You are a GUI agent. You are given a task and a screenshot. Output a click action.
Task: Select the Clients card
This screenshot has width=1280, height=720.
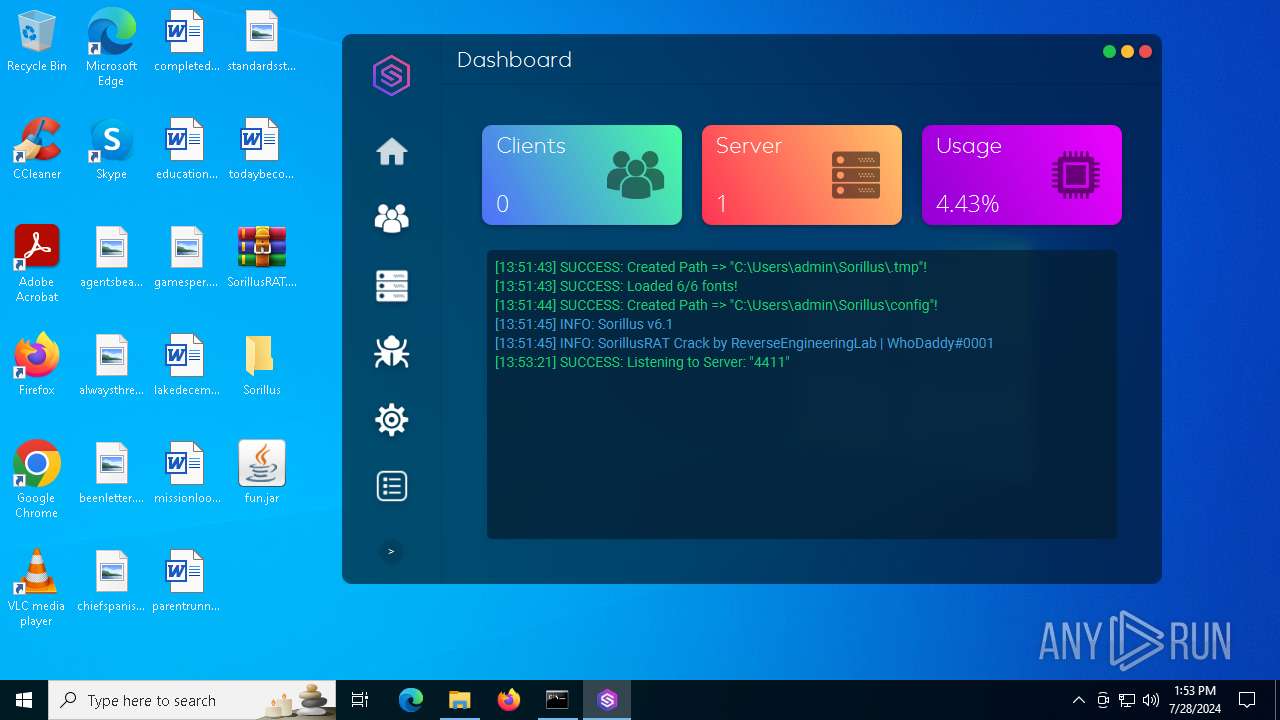click(582, 175)
